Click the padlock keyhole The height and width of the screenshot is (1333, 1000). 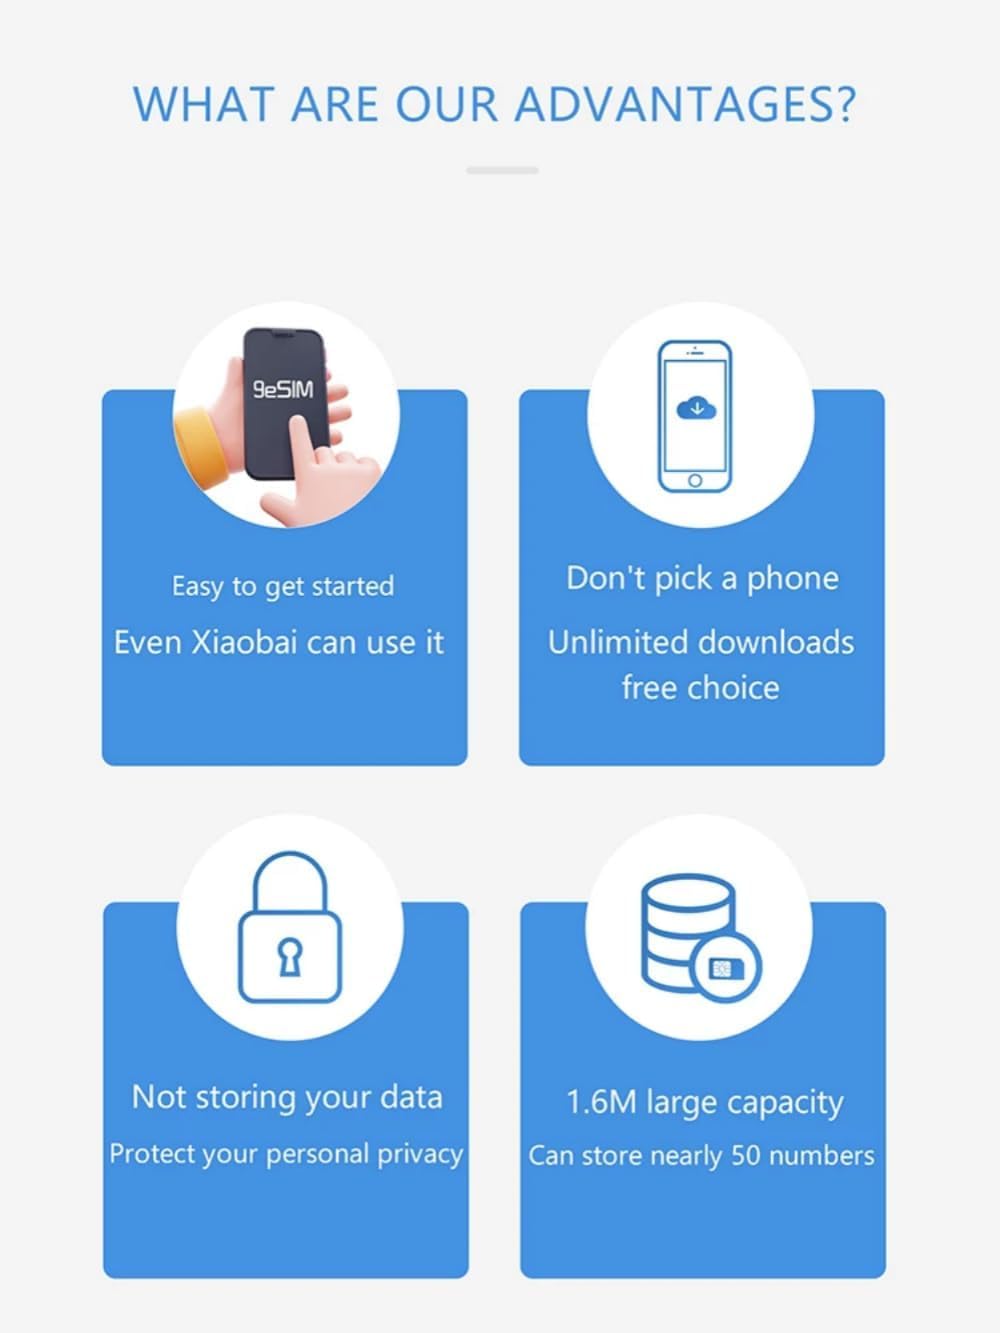click(x=290, y=957)
